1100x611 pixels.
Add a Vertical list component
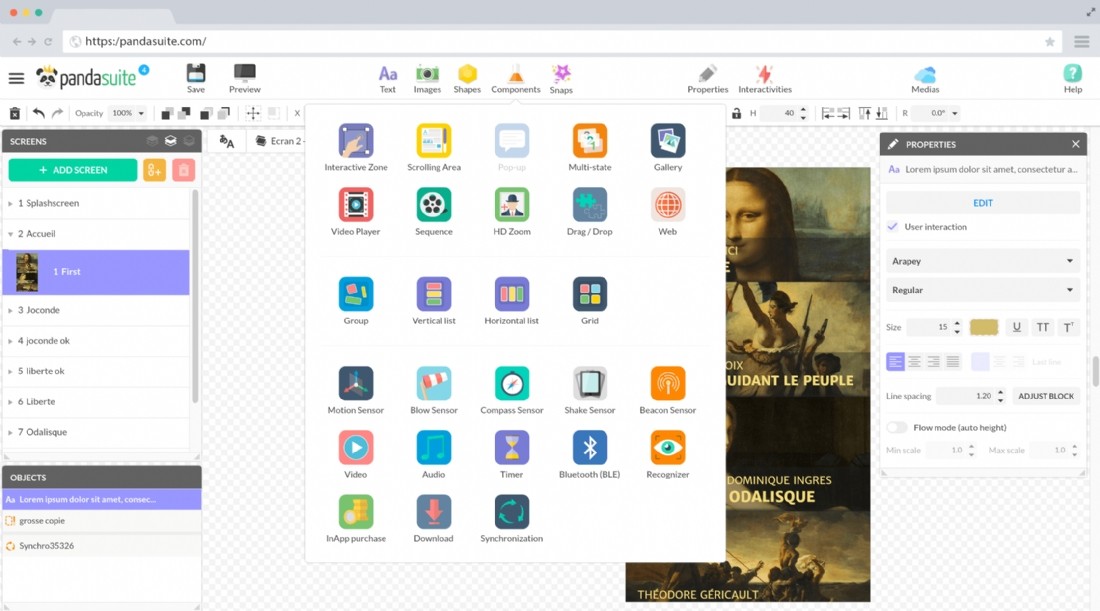(x=434, y=294)
